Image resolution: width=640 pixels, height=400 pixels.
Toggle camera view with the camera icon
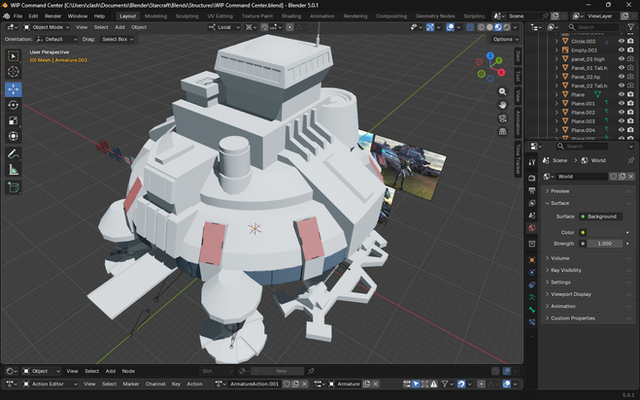pos(503,118)
